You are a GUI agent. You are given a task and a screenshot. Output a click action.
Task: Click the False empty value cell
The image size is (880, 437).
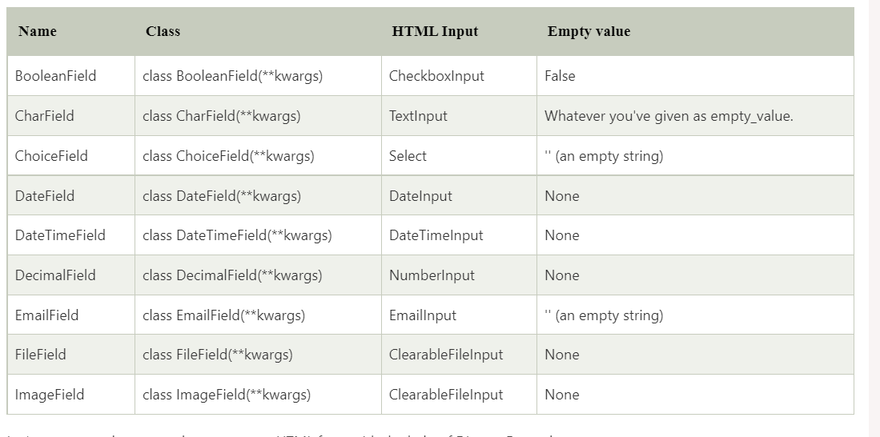tap(560, 76)
